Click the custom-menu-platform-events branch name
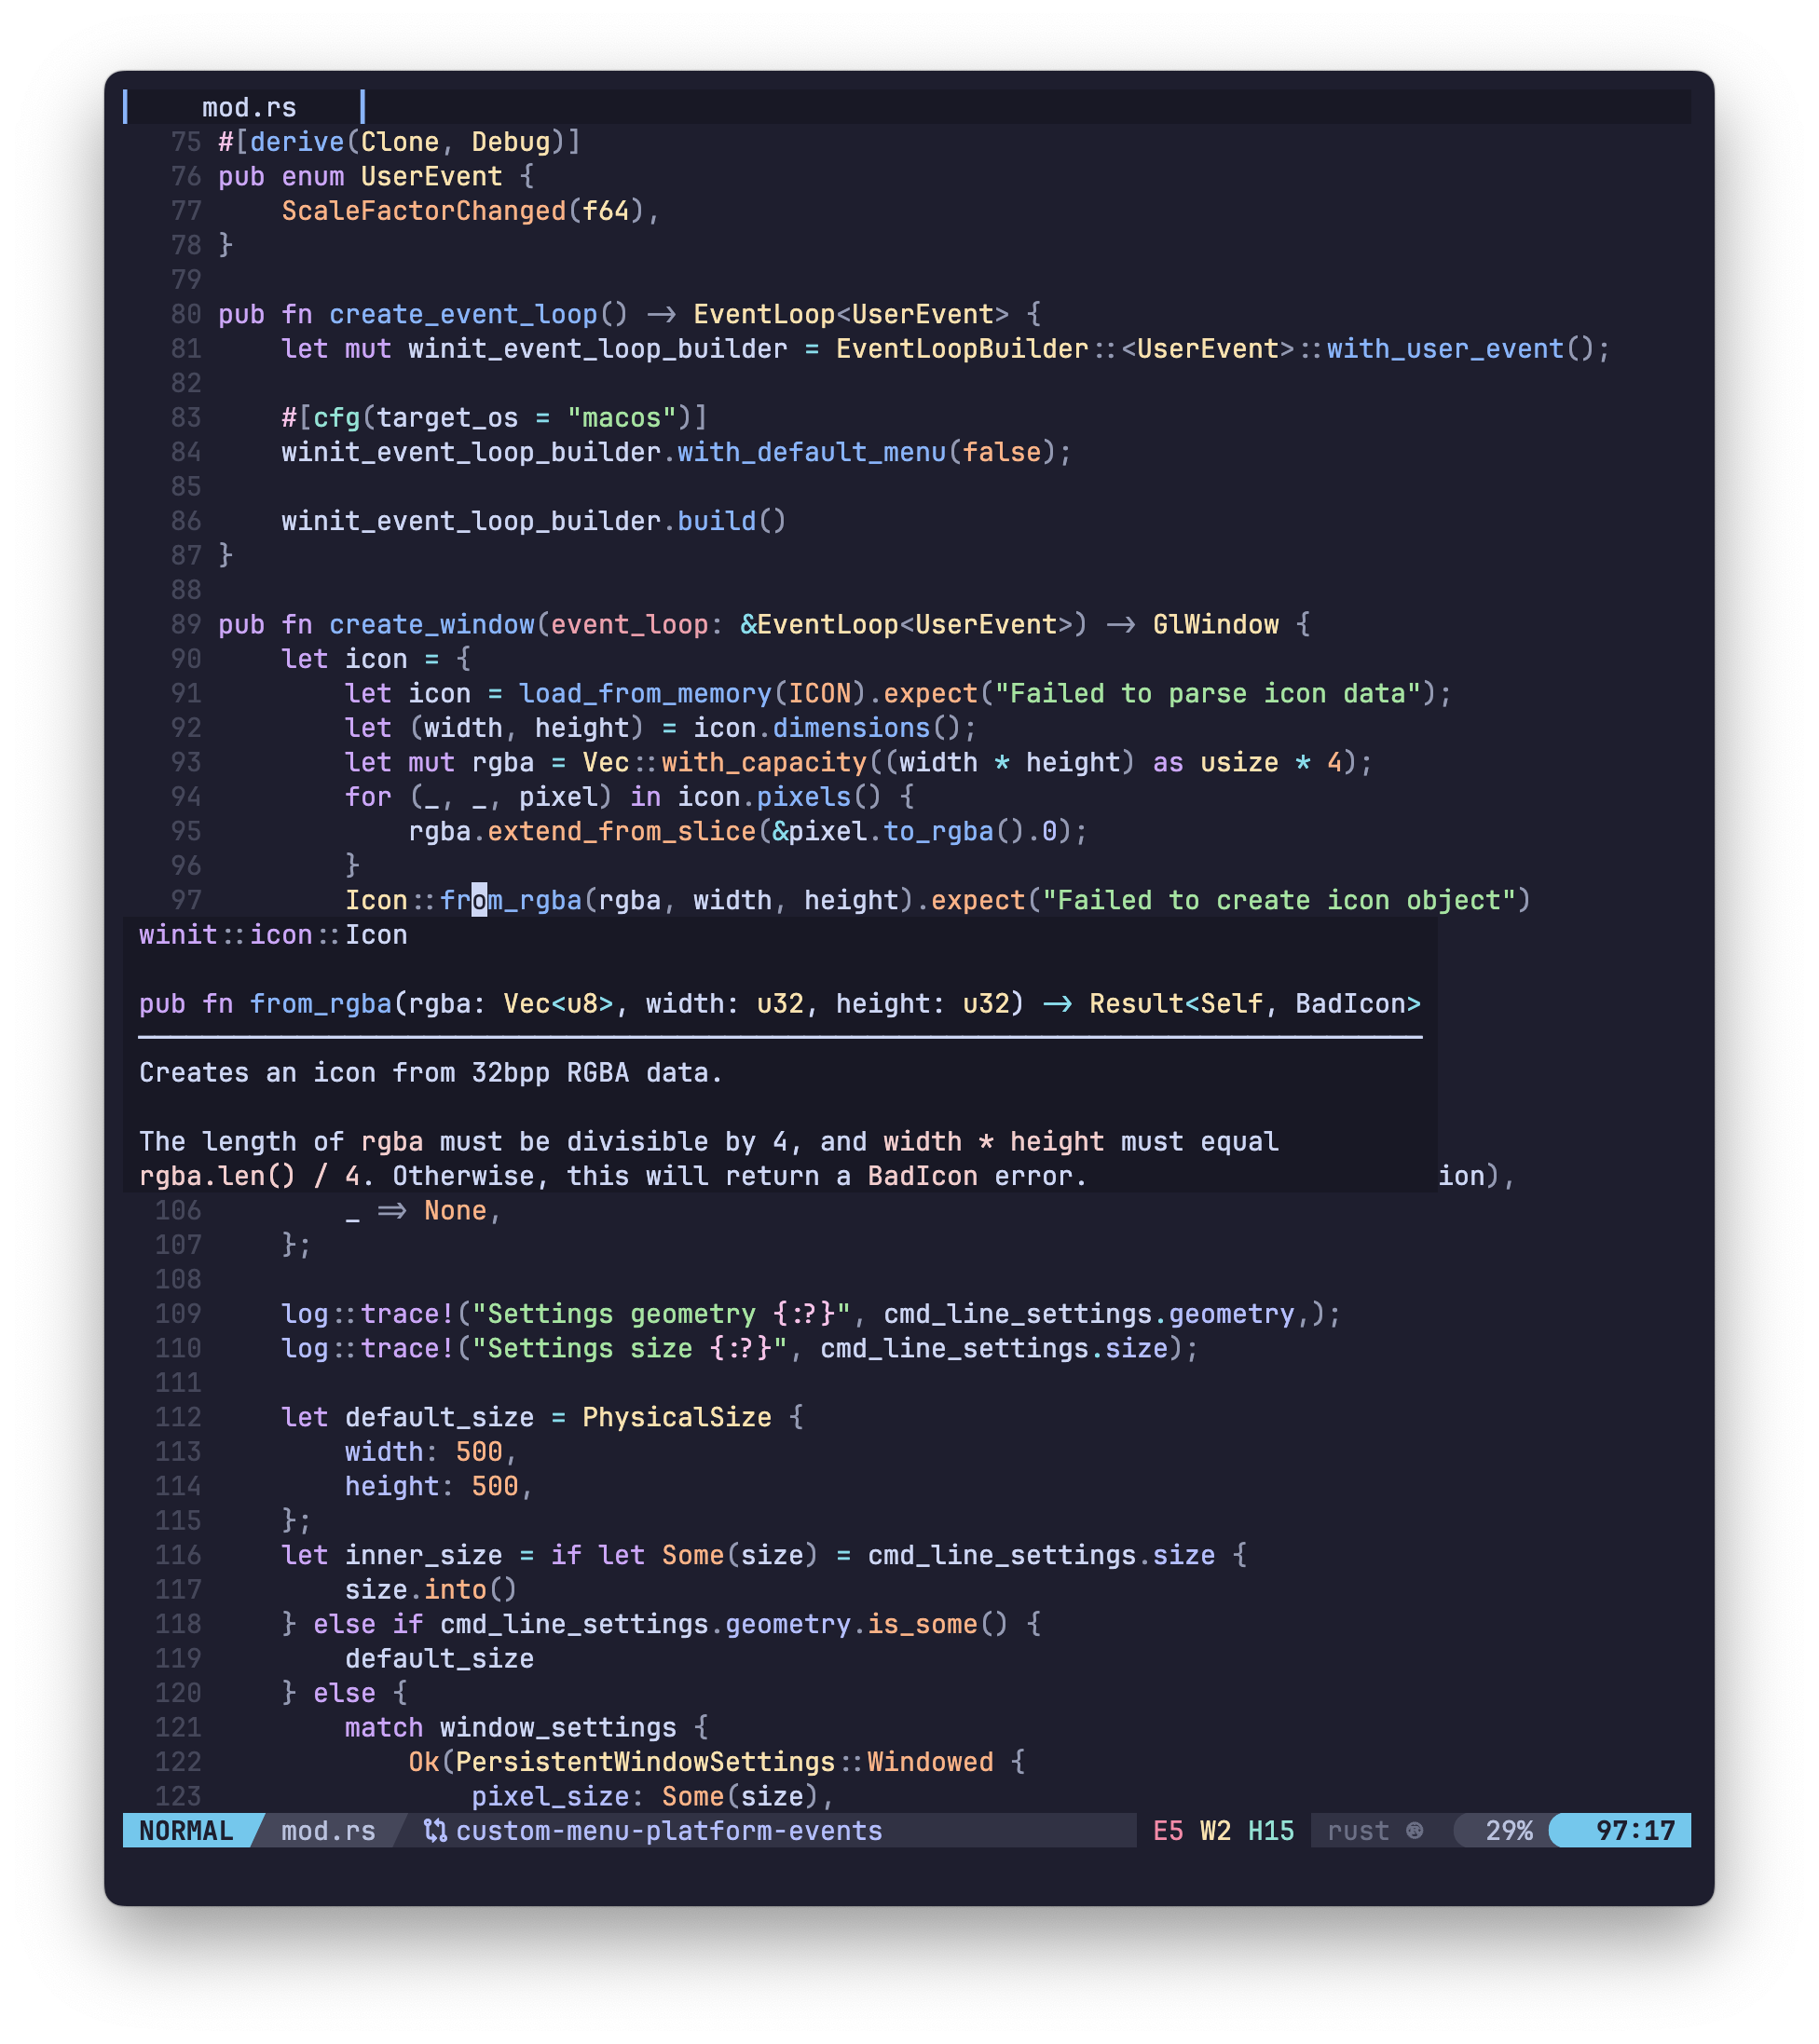 click(x=669, y=1830)
